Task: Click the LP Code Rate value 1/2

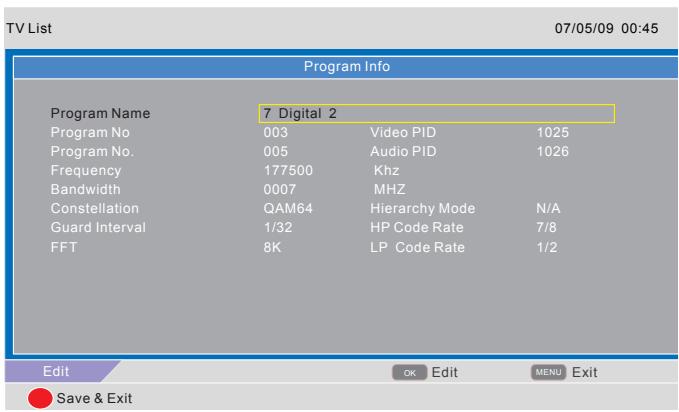Action: pyautogui.click(x=547, y=248)
